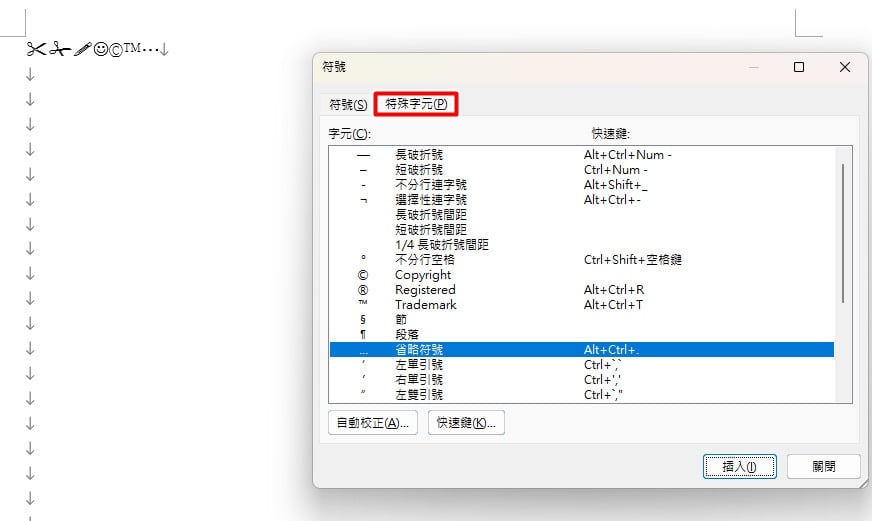This screenshot has width=872, height=521.
Task: Choose the 右單引號 quote entry
Action: coord(582,380)
